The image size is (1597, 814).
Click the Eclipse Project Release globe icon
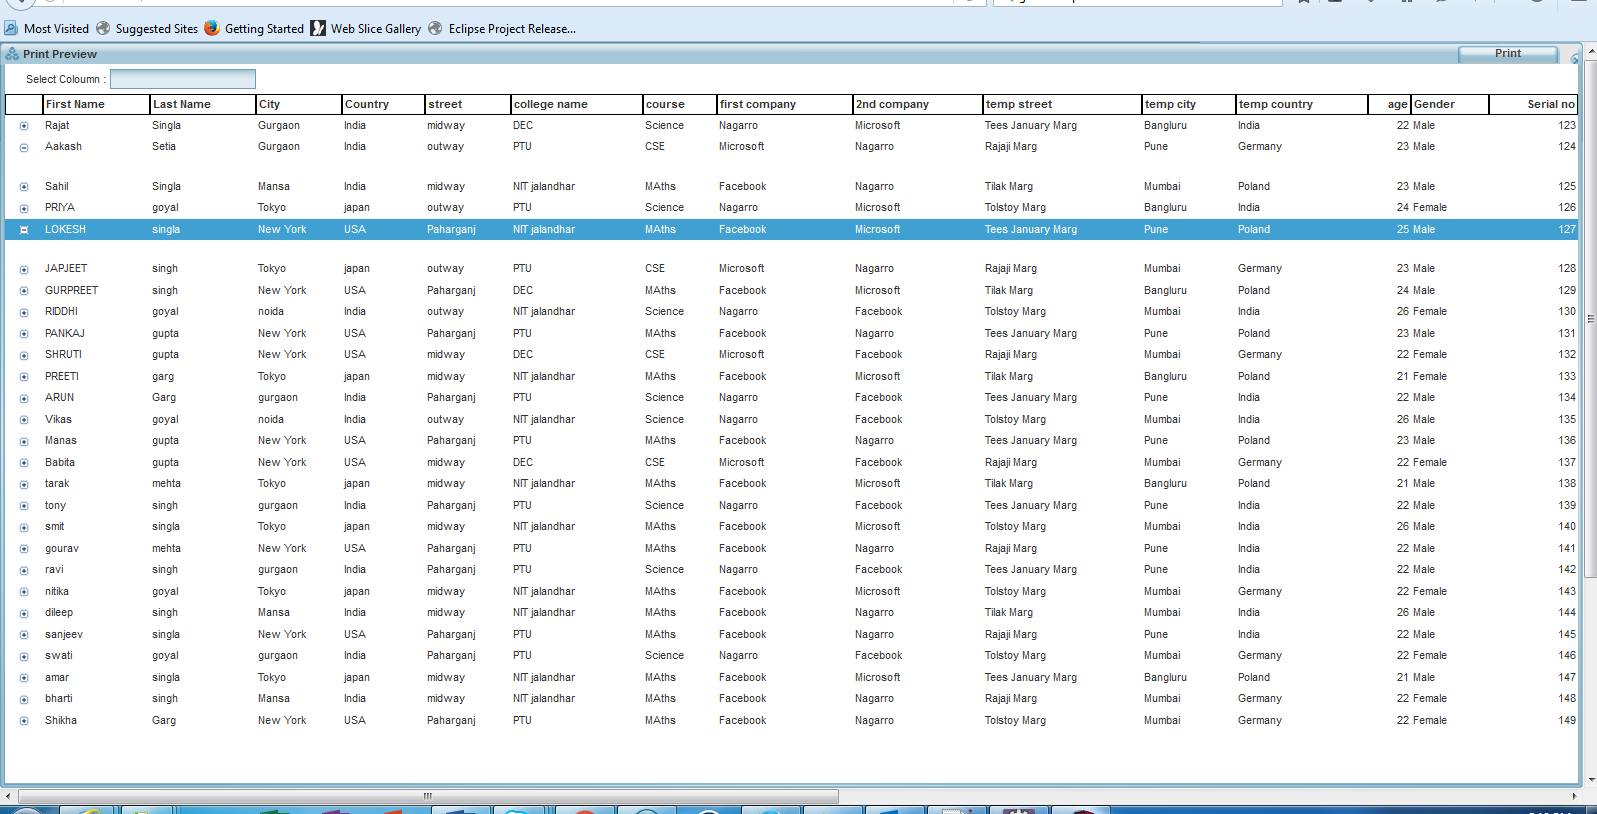point(436,29)
